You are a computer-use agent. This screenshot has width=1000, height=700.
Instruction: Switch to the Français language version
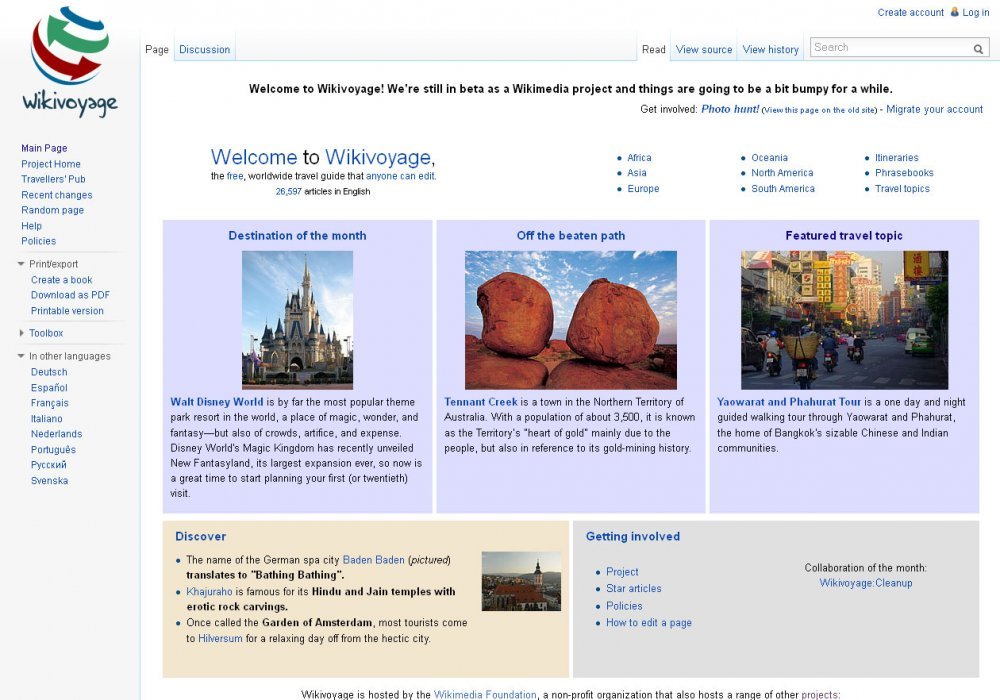pyautogui.click(x=49, y=403)
